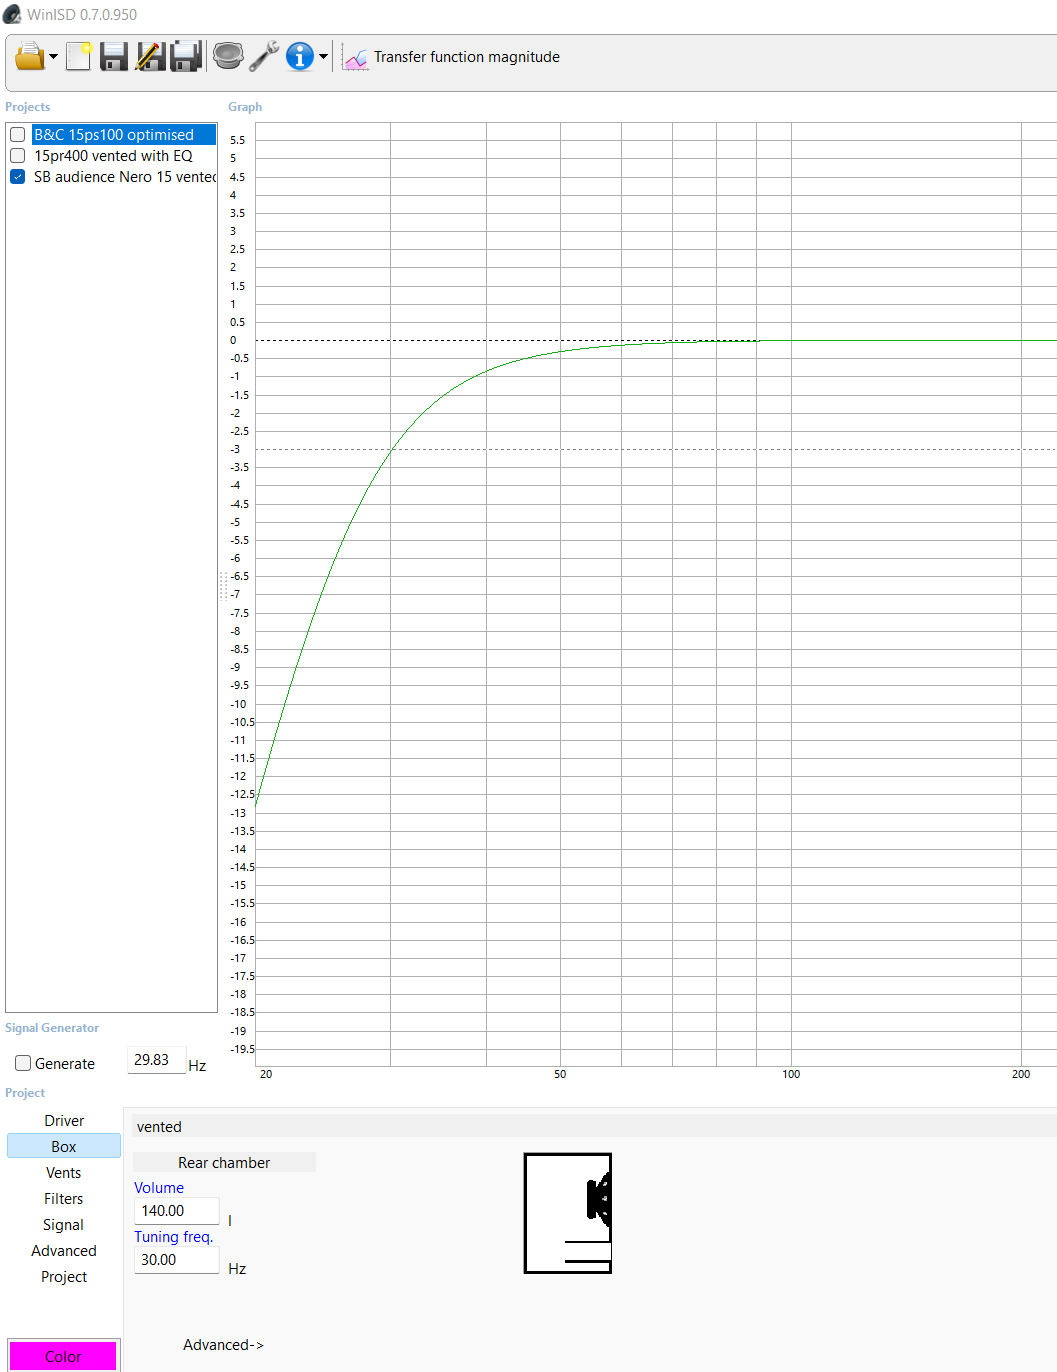Switch to the Project tab

pos(64,1277)
